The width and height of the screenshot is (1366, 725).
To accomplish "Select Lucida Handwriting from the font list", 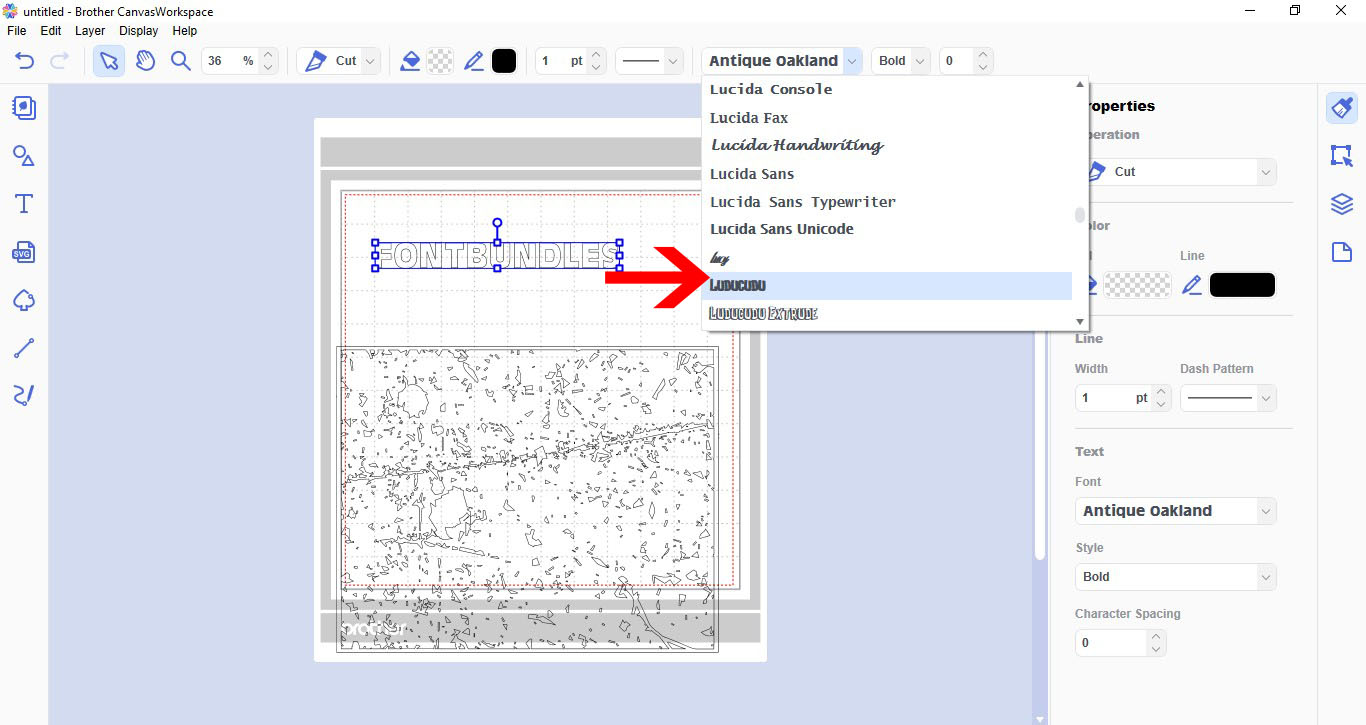I will coord(795,144).
